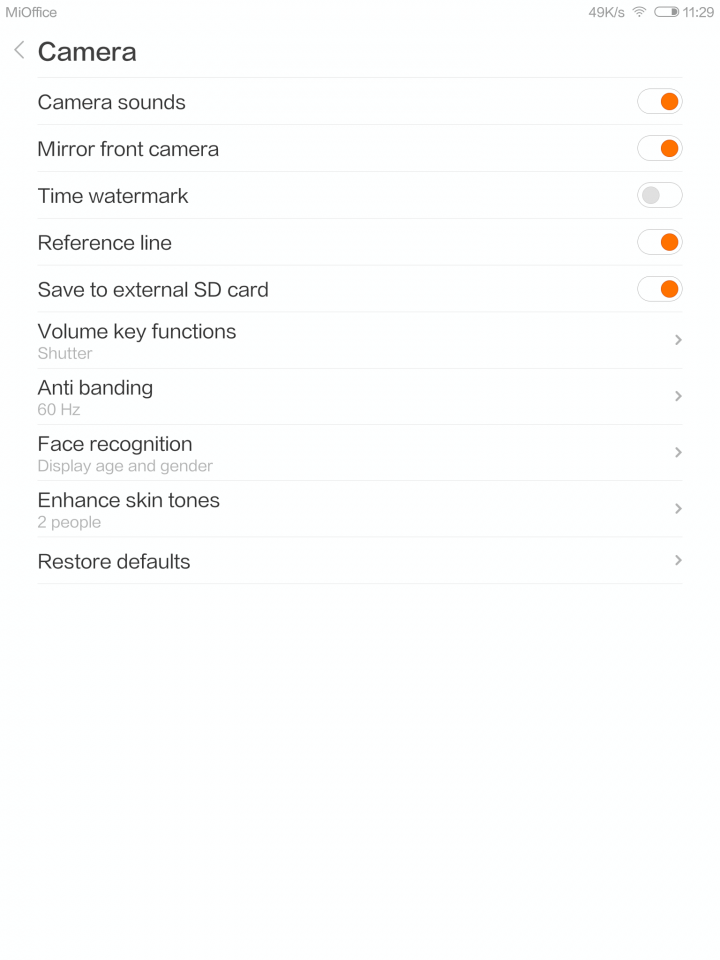
Task: Tap the Wi-Fi signal icon in status bar
Action: click(x=639, y=12)
